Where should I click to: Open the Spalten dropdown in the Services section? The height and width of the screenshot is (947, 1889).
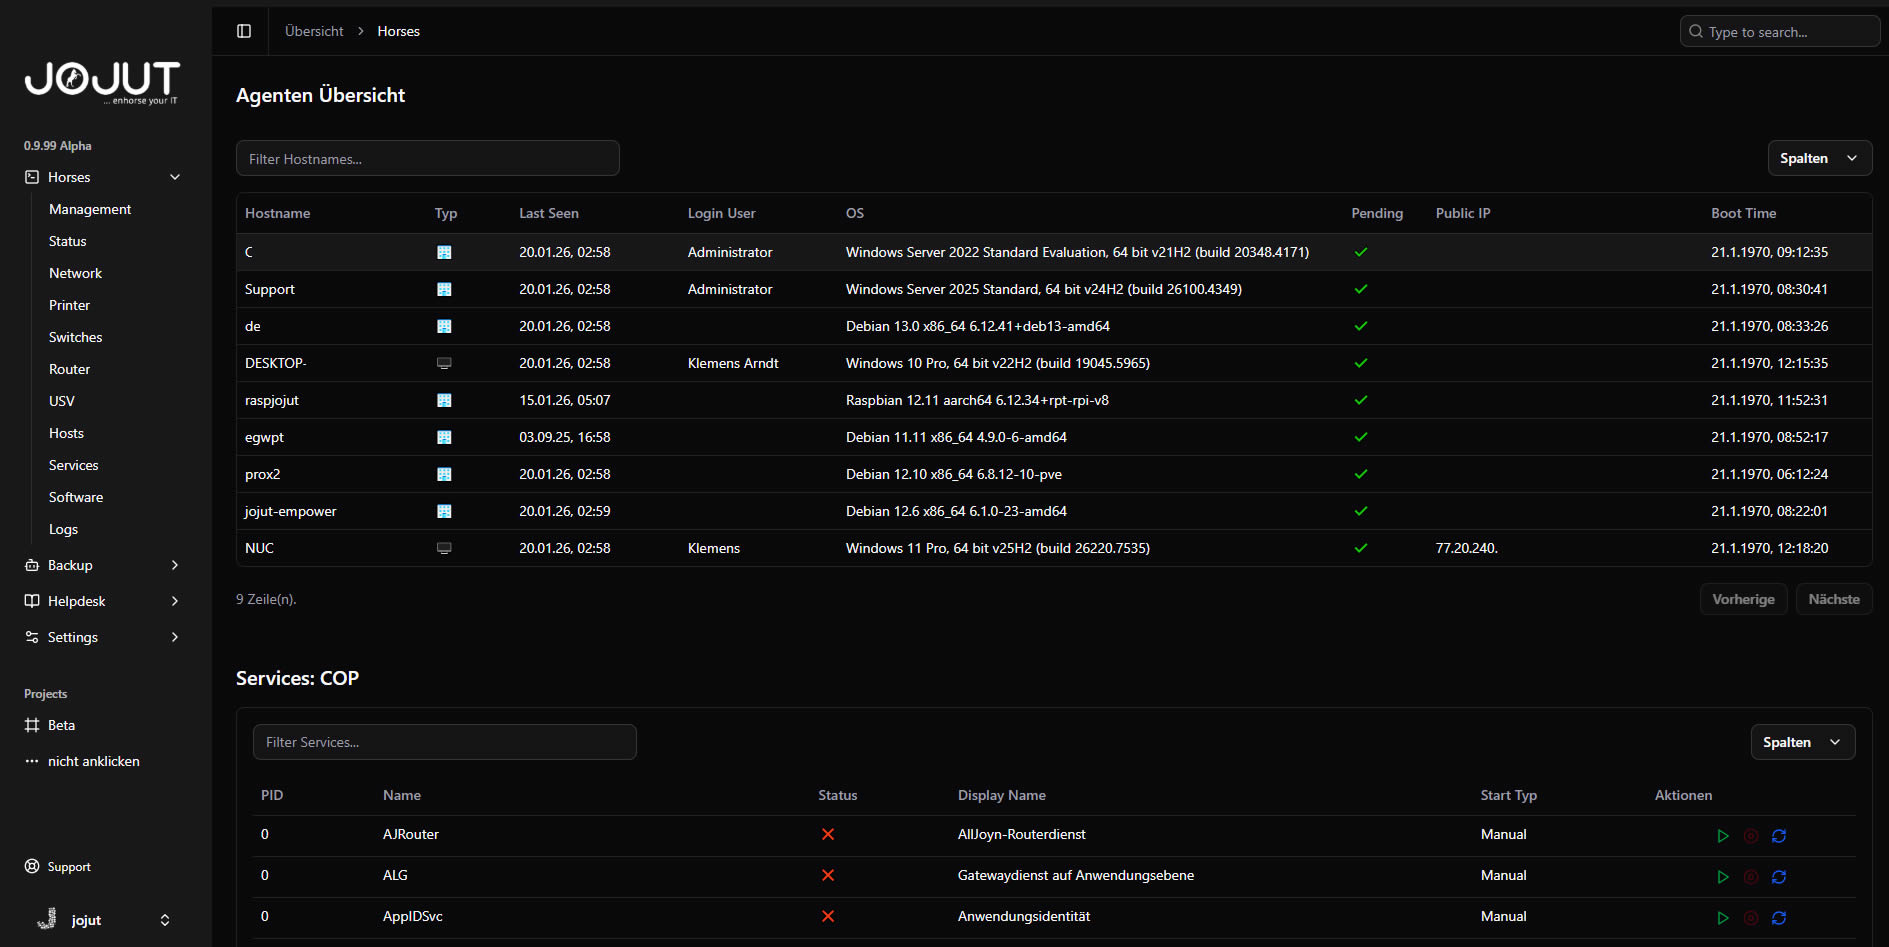tap(1802, 742)
